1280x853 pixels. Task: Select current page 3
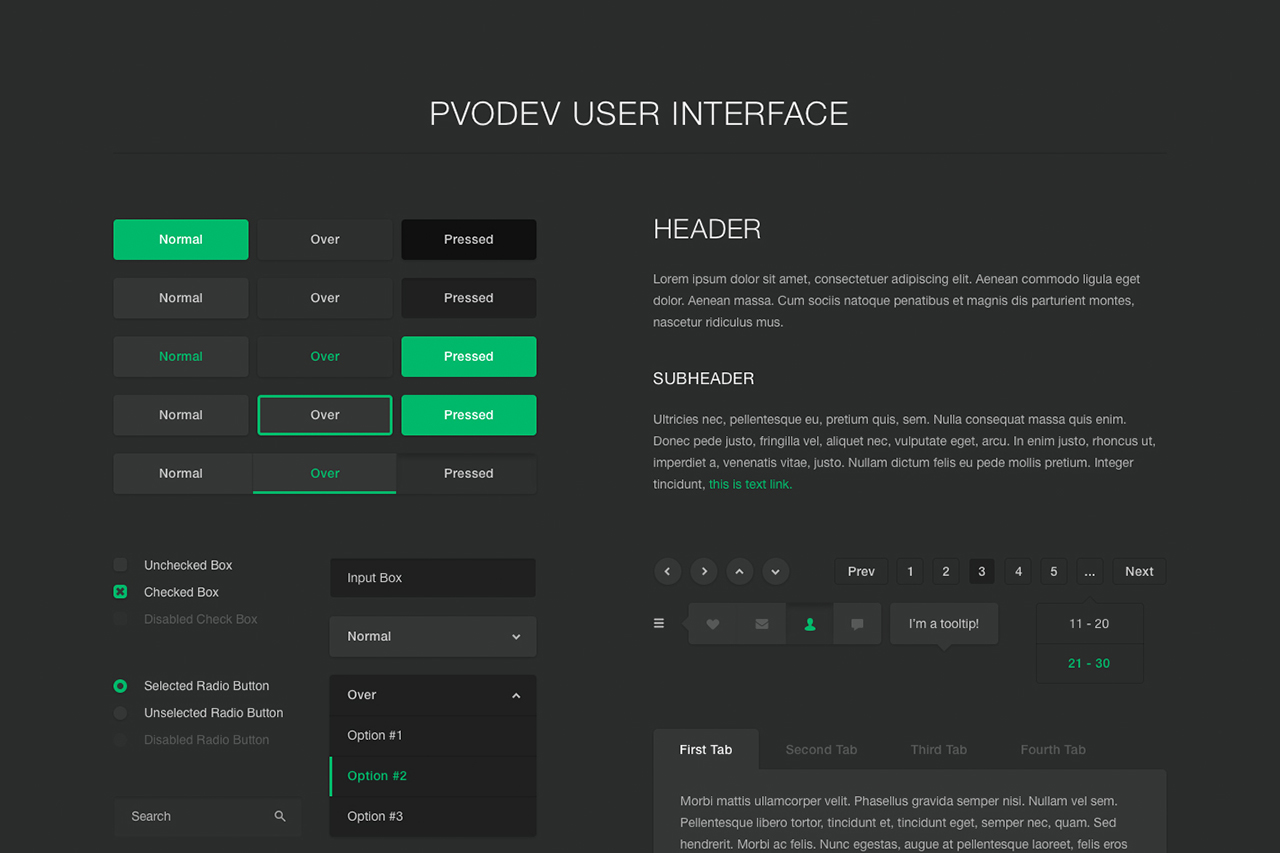(x=982, y=571)
